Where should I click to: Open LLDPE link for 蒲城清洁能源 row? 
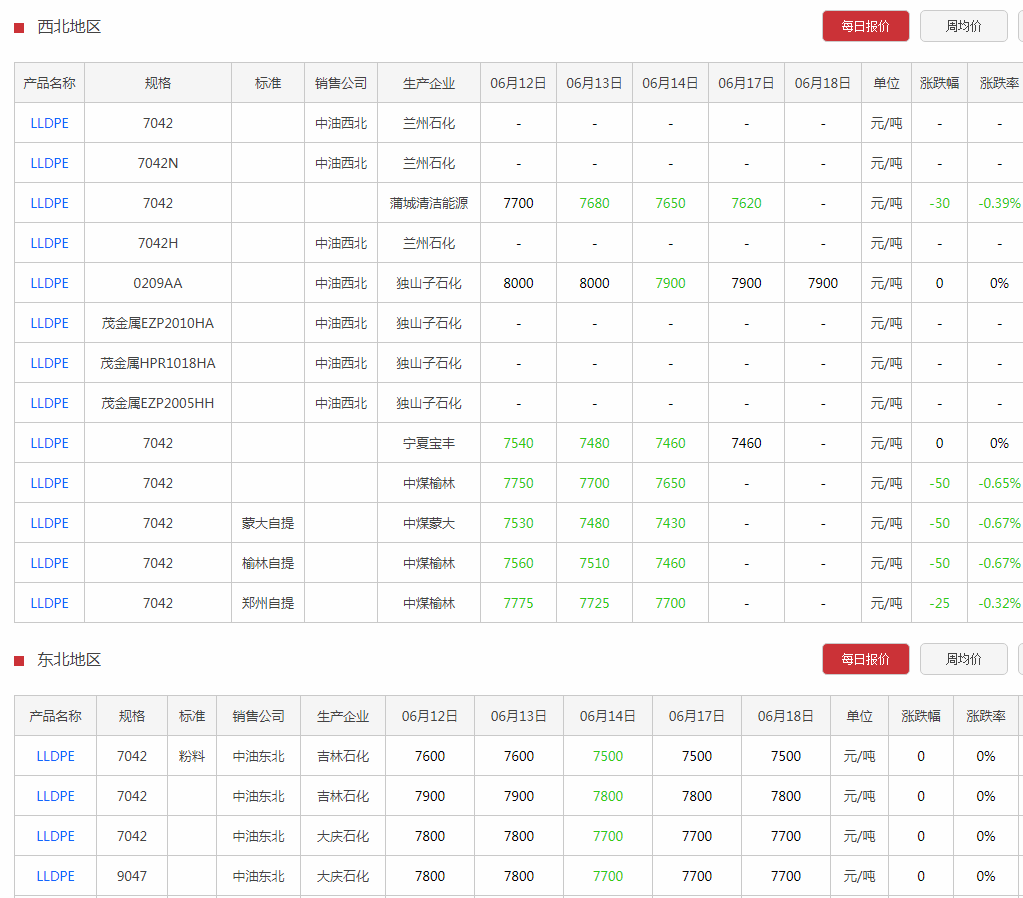pyautogui.click(x=50, y=203)
